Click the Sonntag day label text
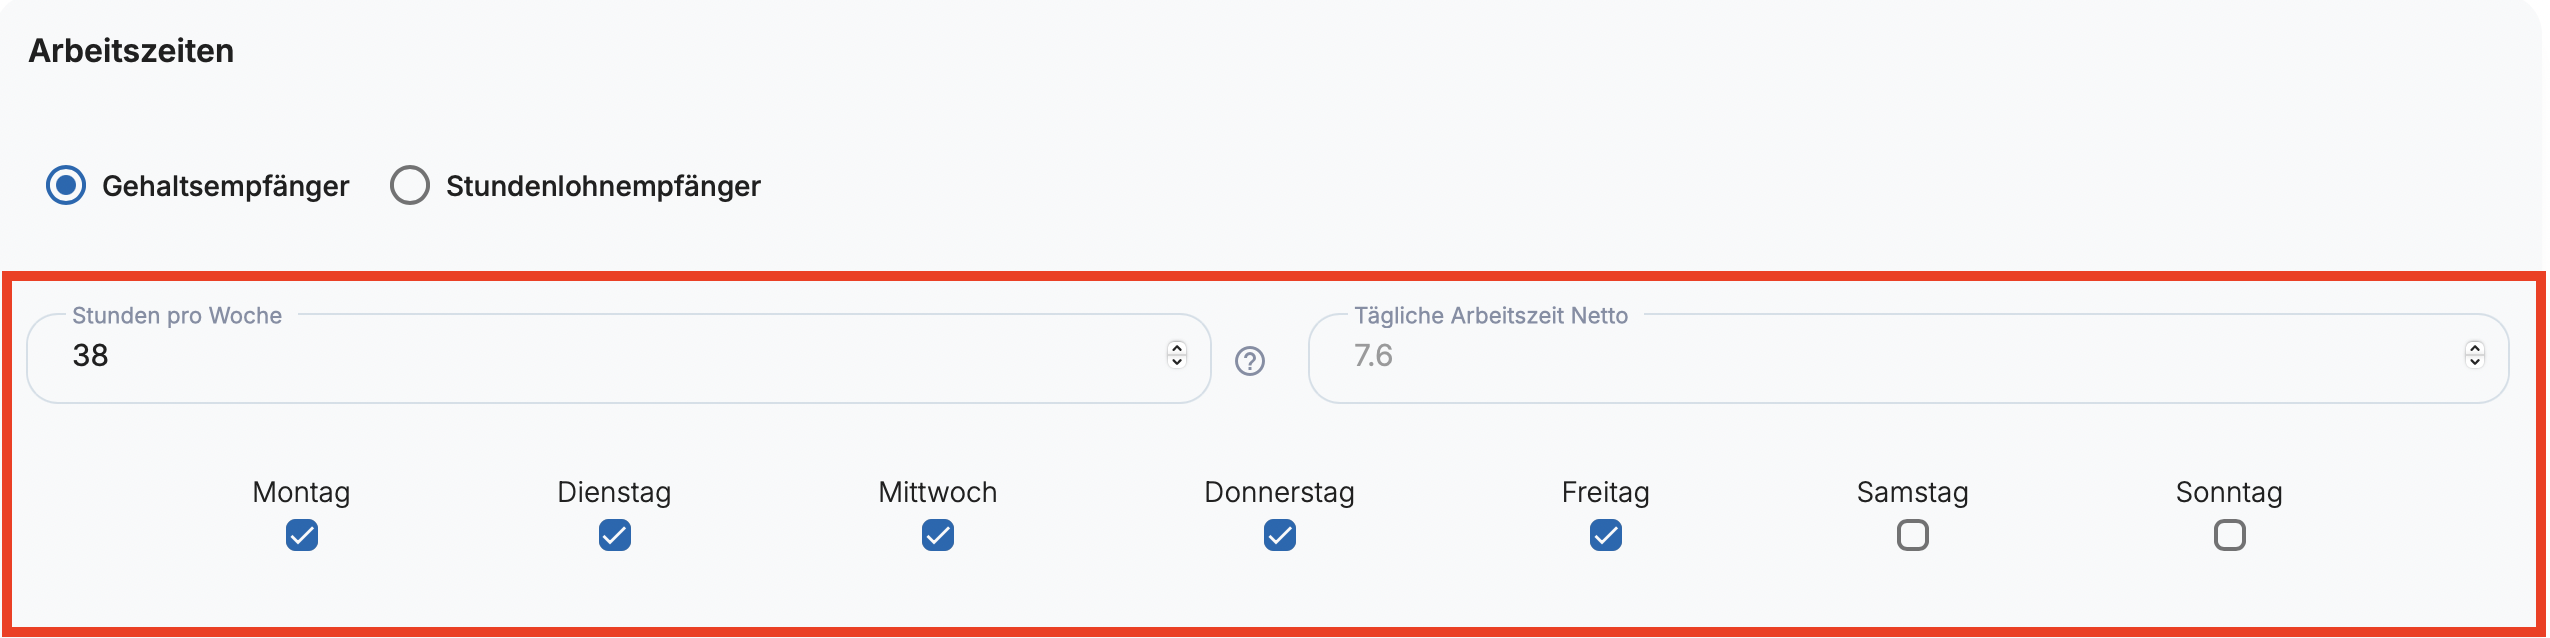 2229,492
